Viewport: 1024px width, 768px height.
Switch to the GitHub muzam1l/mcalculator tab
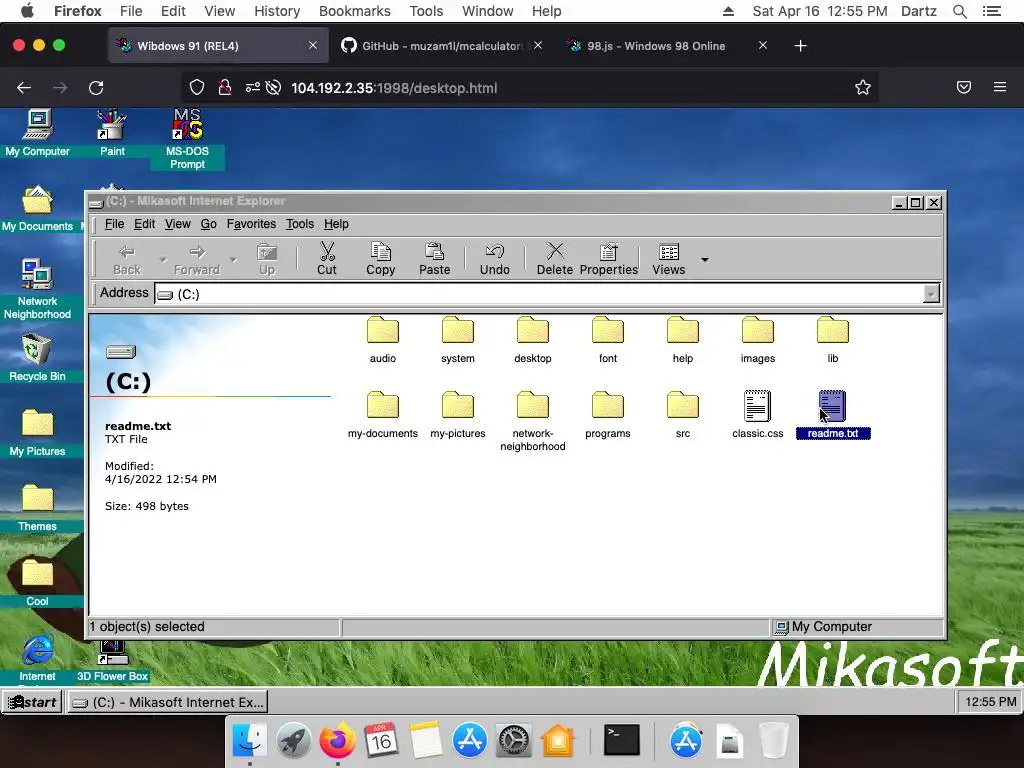(x=441, y=46)
